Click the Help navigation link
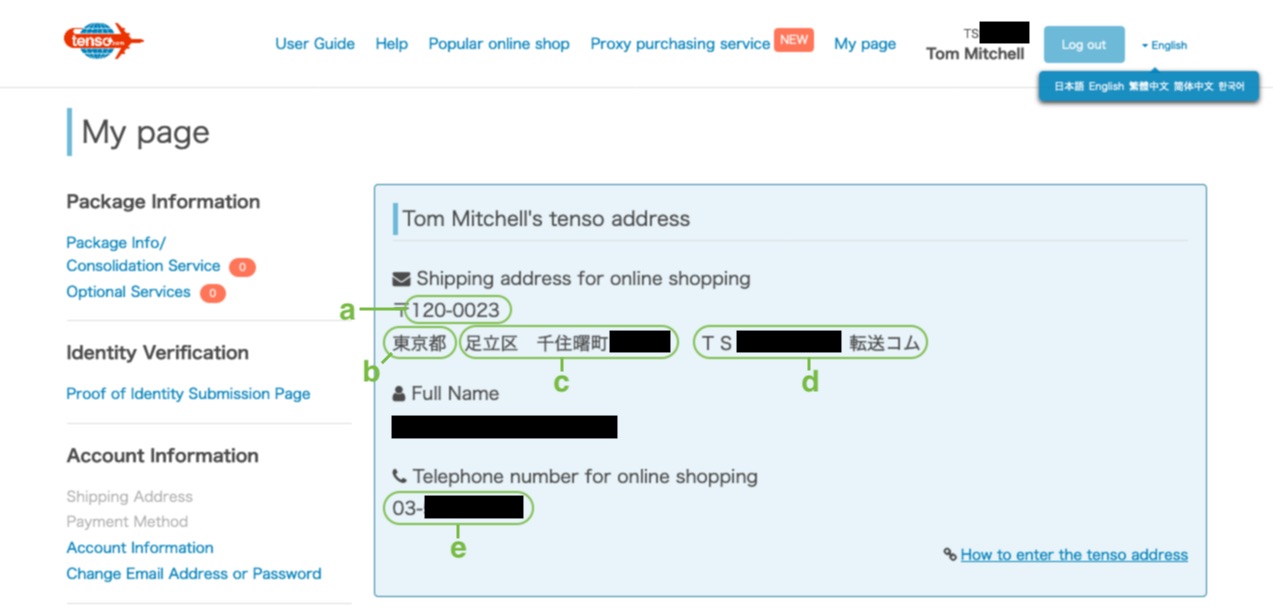This screenshot has height=613, width=1273. 391,44
